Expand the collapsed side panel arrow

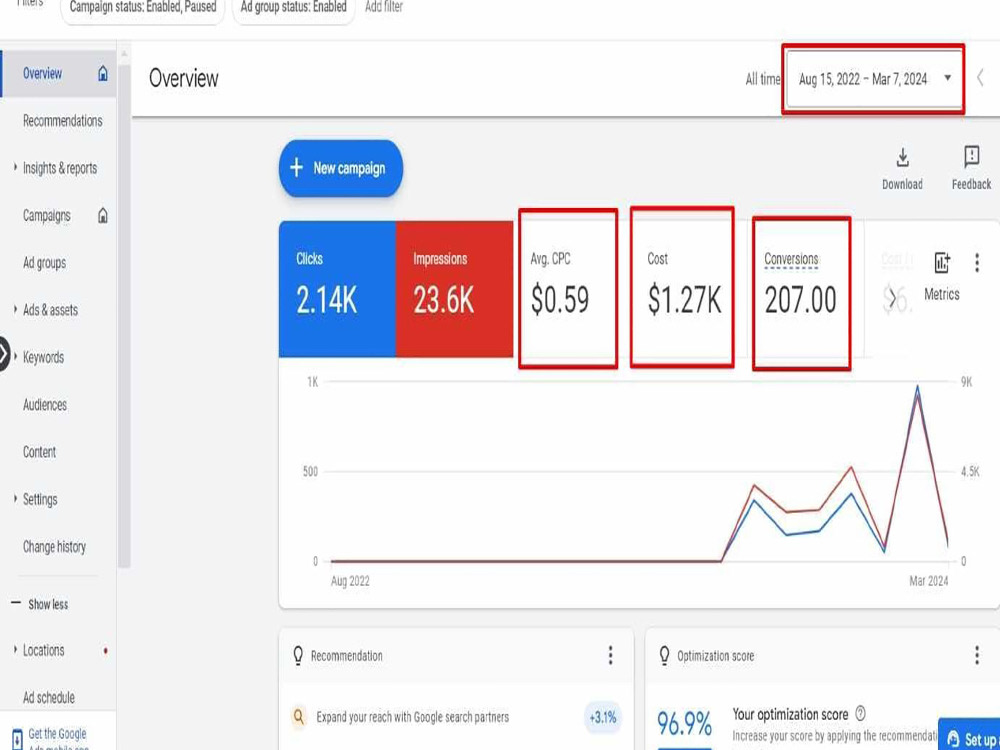pyautogui.click(x=3, y=354)
